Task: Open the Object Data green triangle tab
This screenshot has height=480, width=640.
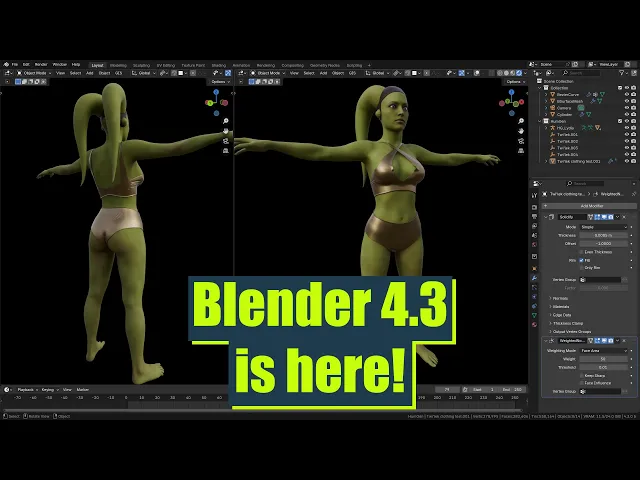Action: [x=534, y=315]
